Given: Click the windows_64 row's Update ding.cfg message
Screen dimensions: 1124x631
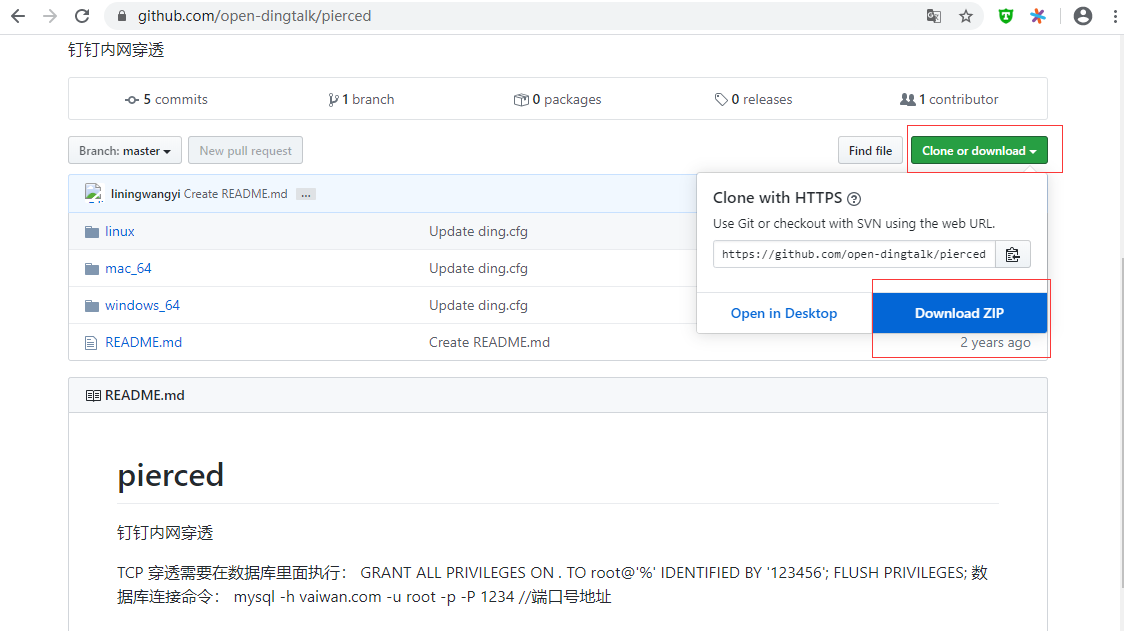Looking at the screenshot, I should 478,306.
